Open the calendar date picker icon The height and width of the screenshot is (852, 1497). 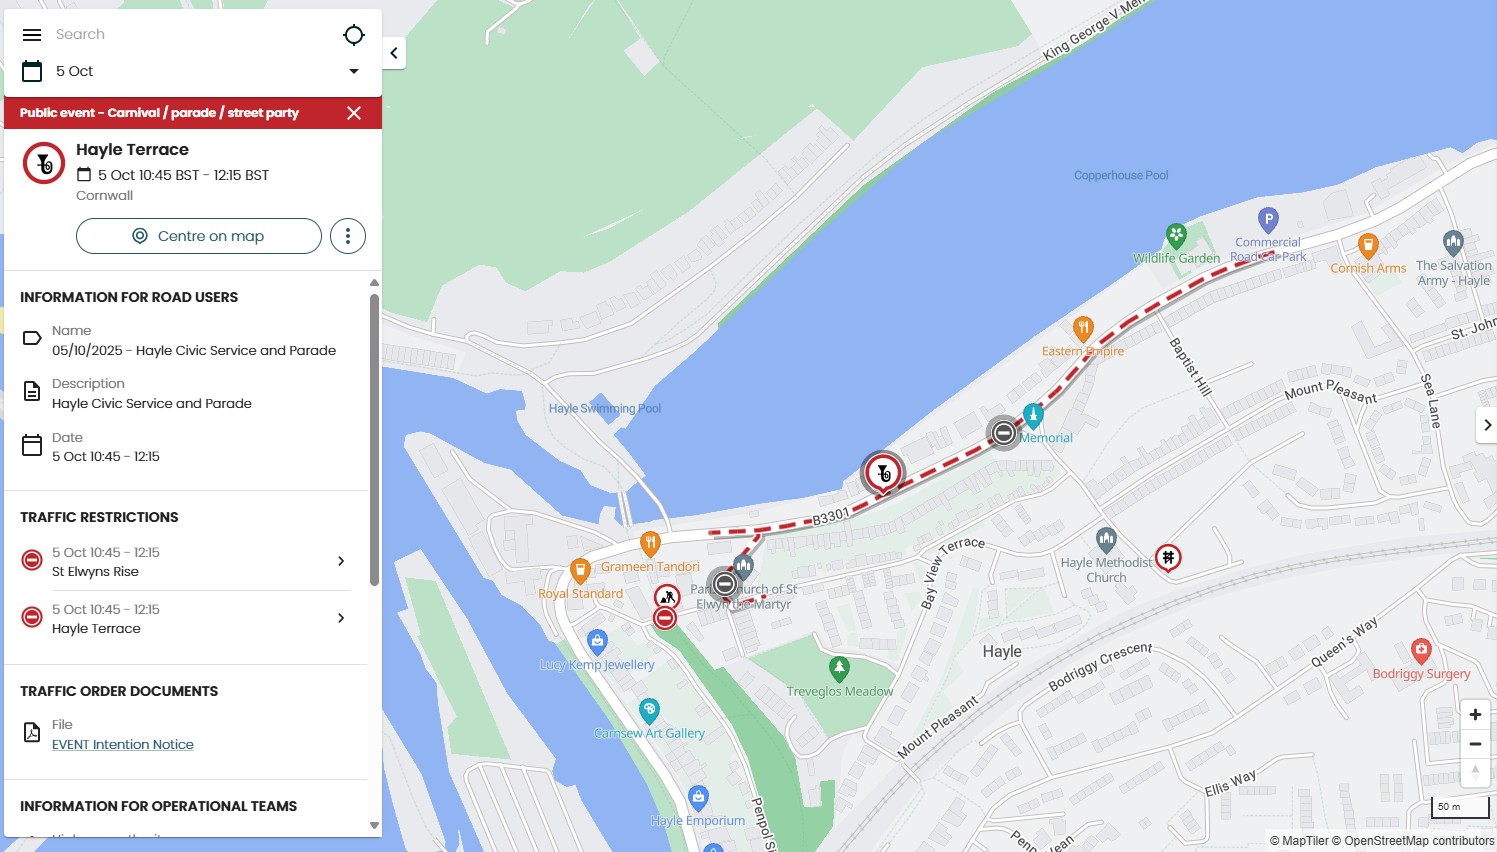(x=32, y=71)
